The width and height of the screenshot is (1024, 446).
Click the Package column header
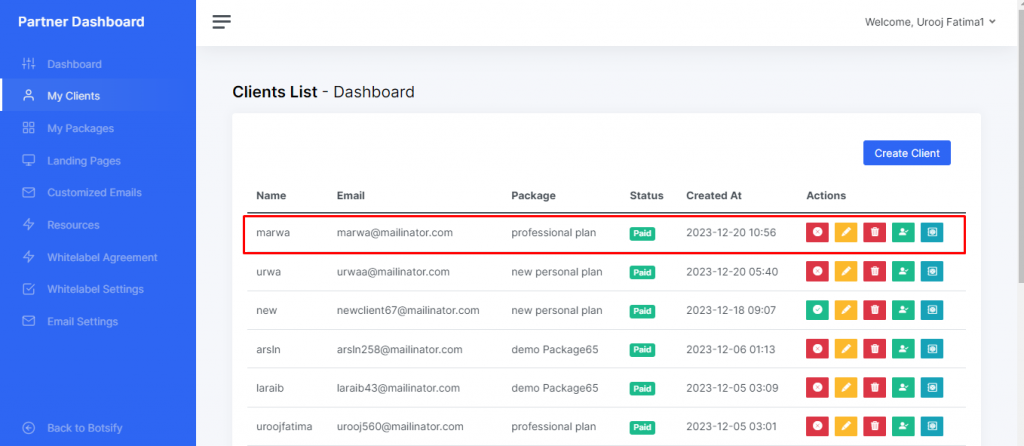pyautogui.click(x=534, y=195)
